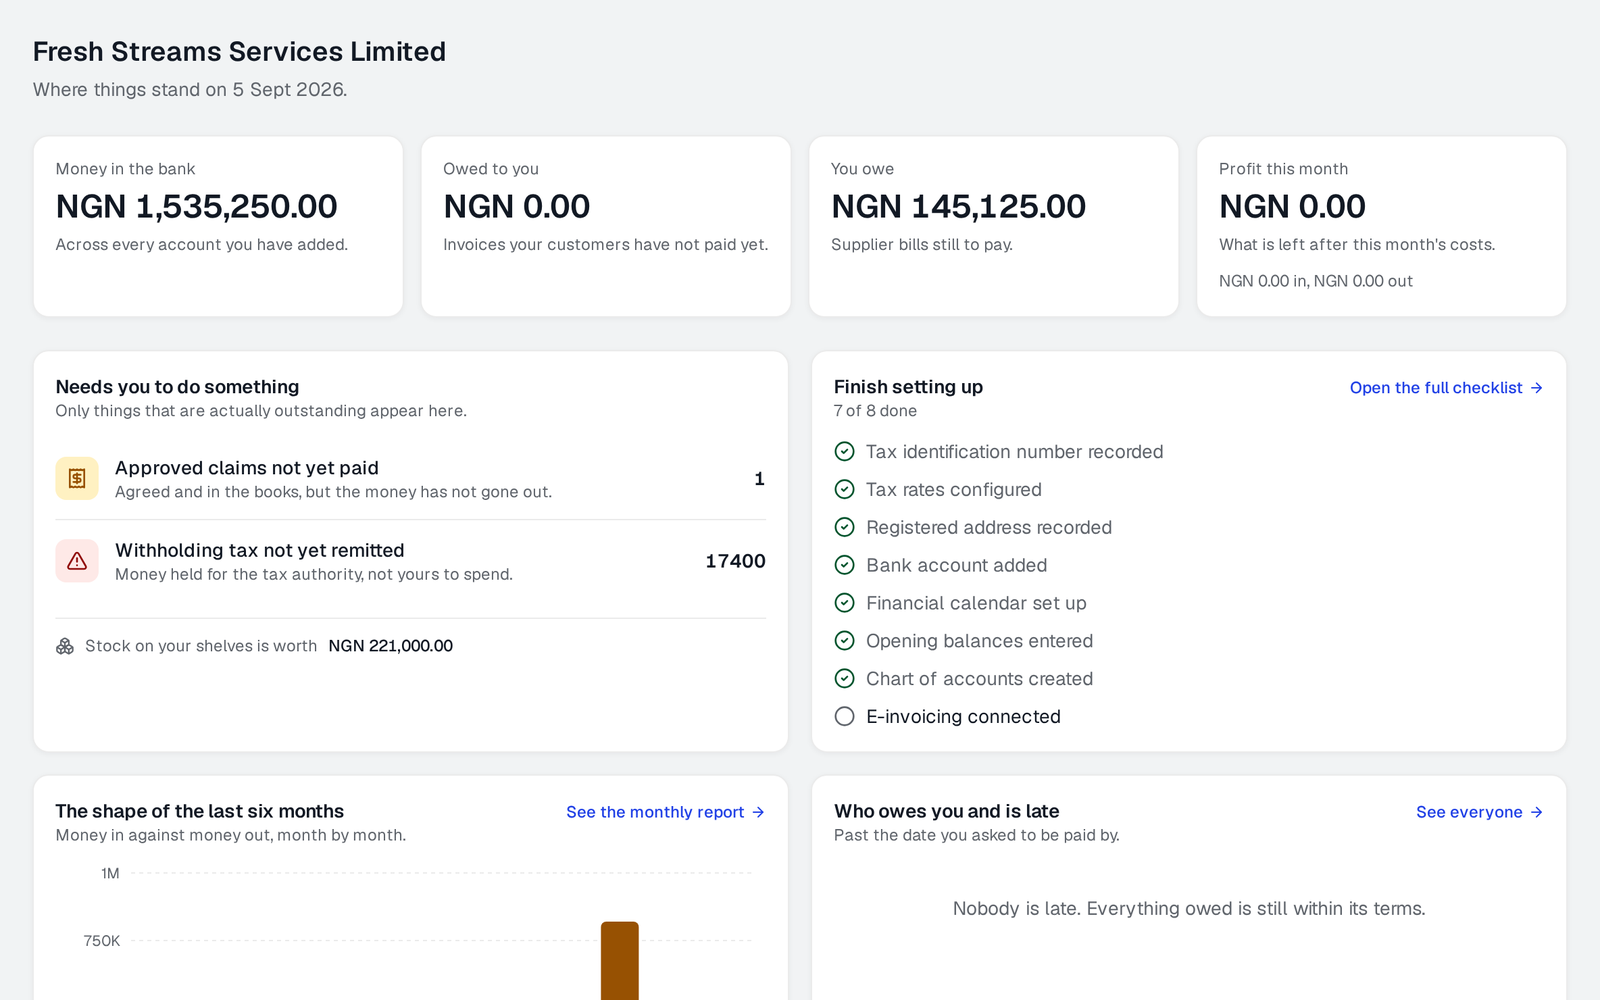This screenshot has width=1600, height=1000.
Task: Click check icon beside Tax identification number recorded
Action: pyautogui.click(x=845, y=452)
